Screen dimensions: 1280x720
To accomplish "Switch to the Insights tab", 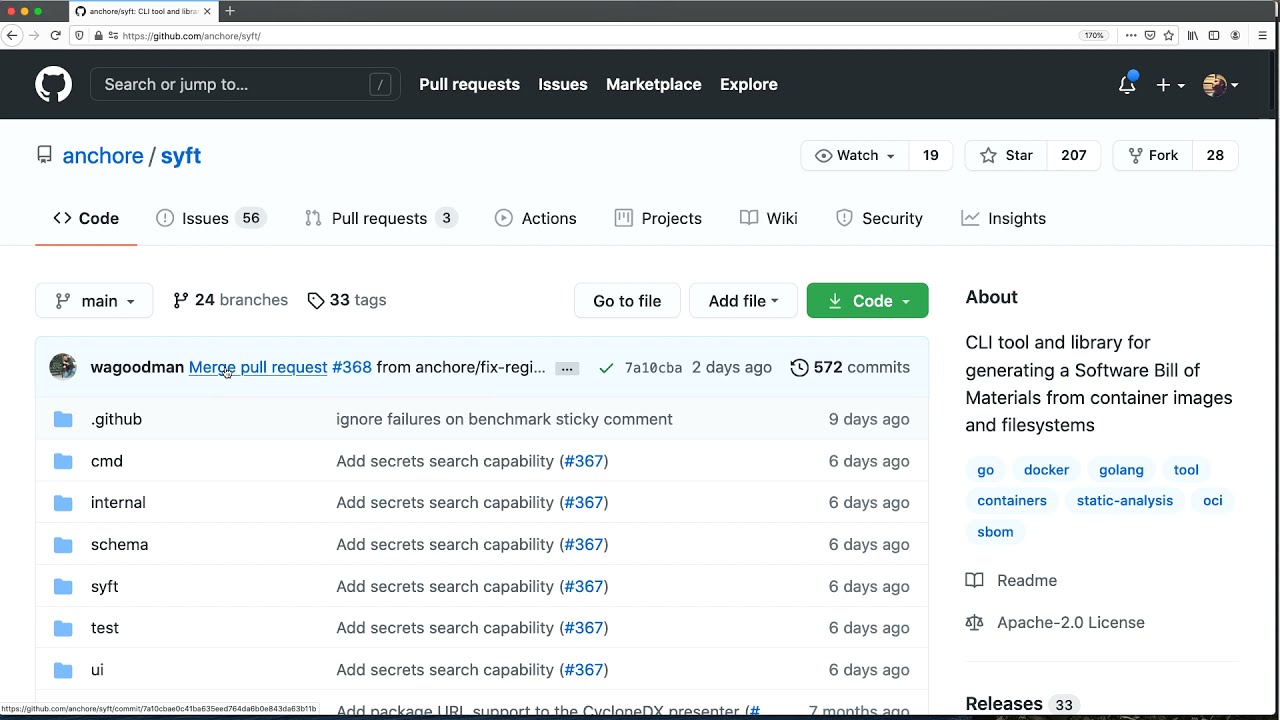I will click(1003, 218).
